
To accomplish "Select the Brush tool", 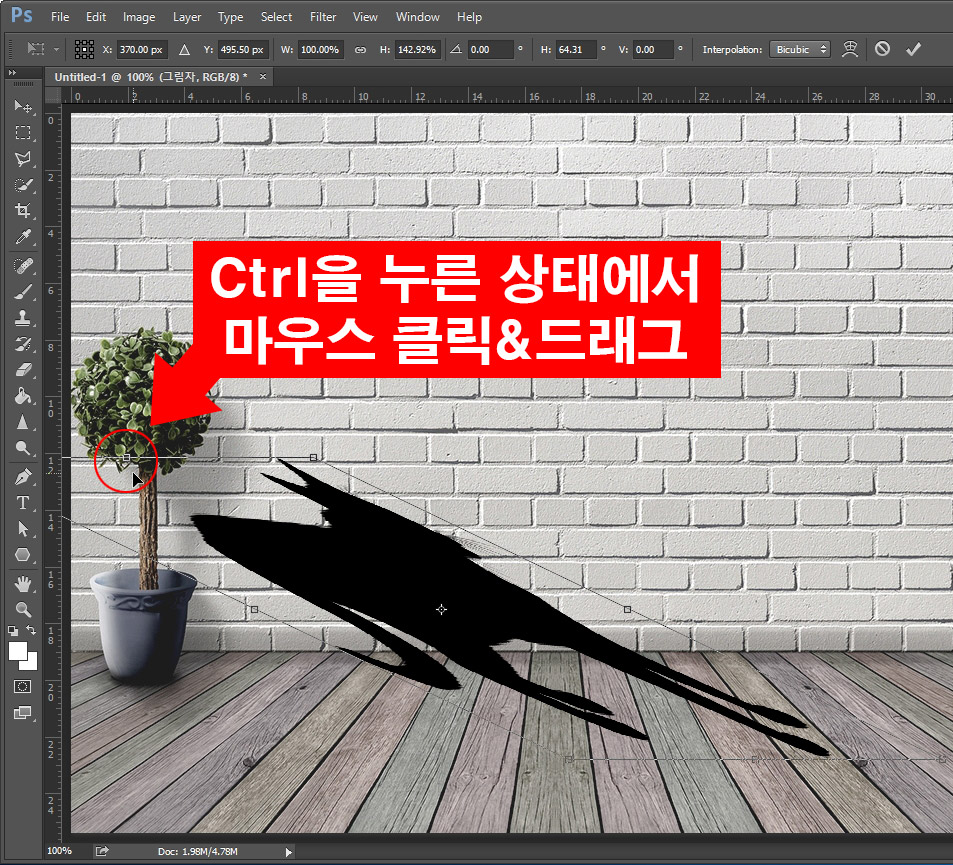I will [x=23, y=290].
